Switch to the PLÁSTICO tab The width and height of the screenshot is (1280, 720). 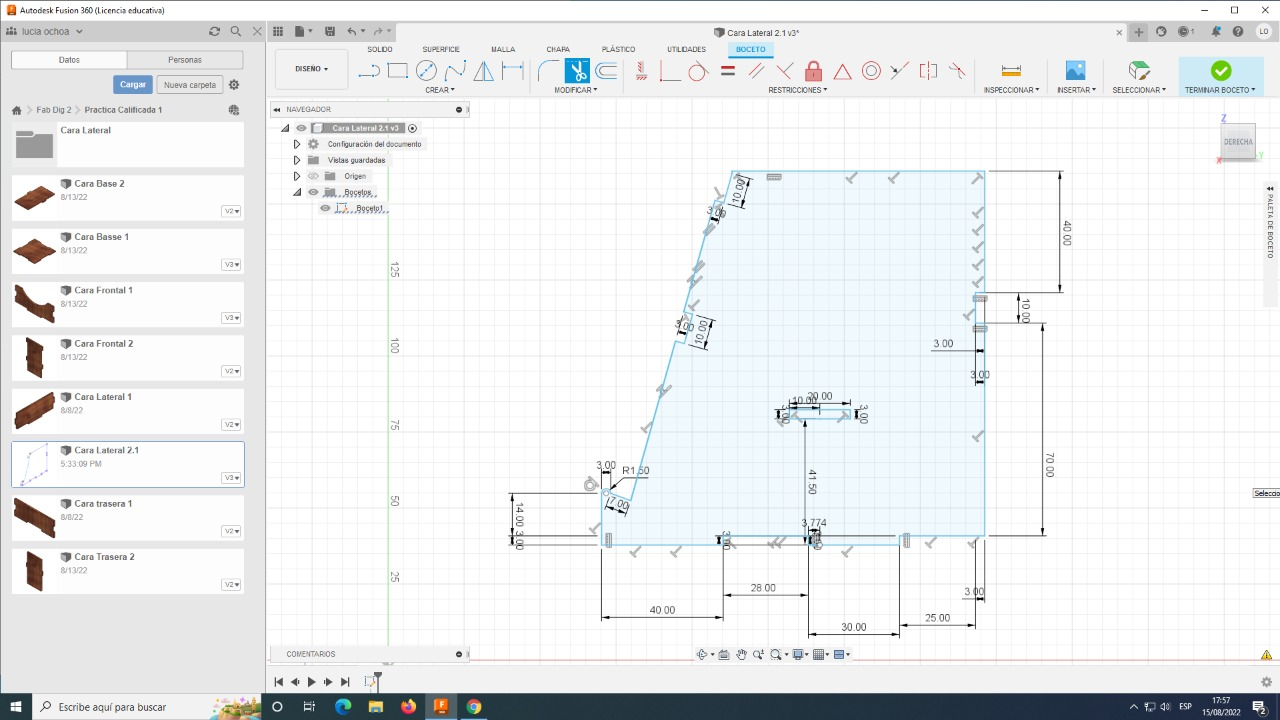click(x=618, y=49)
